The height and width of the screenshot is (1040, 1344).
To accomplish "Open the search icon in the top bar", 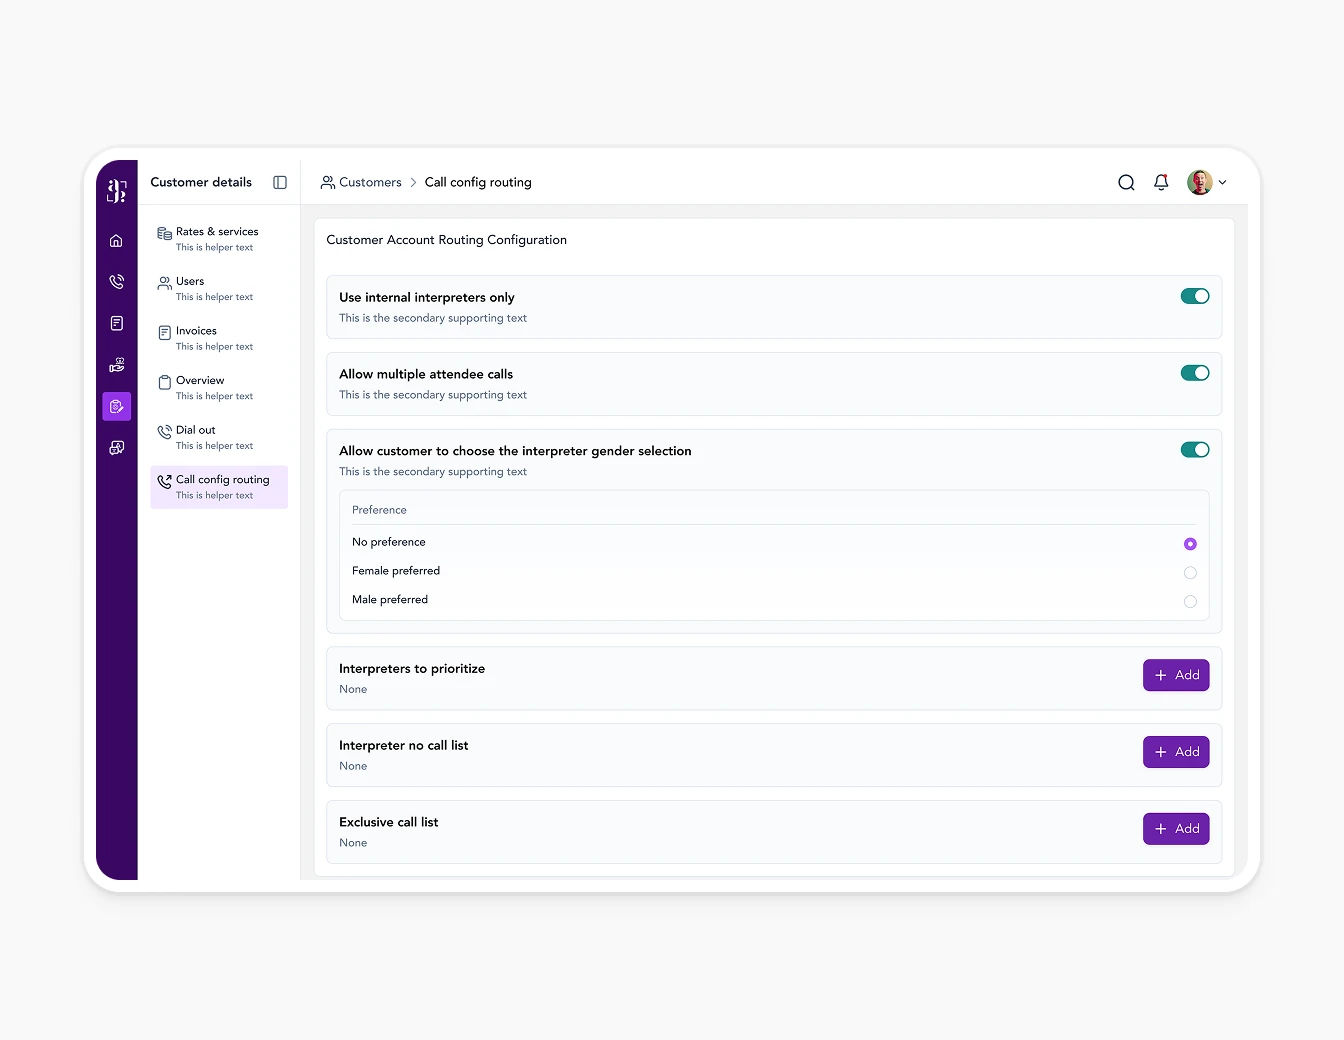I will (x=1126, y=182).
